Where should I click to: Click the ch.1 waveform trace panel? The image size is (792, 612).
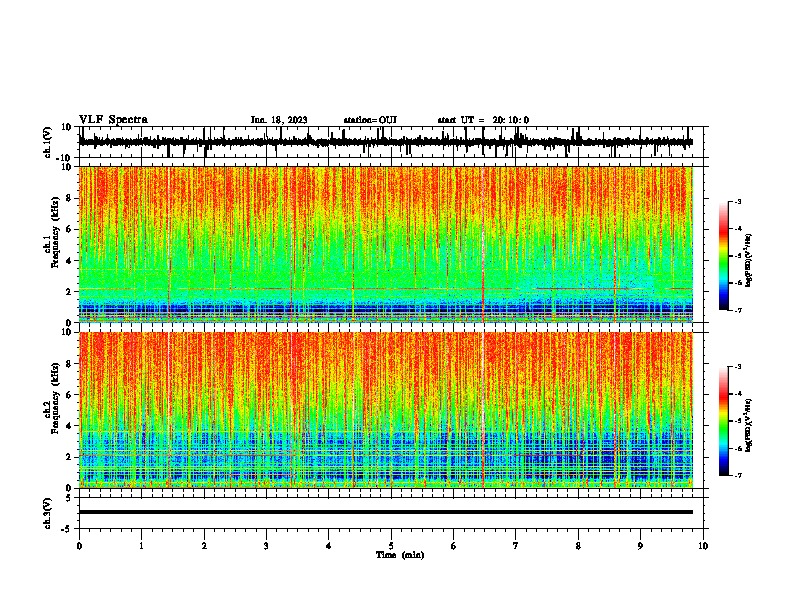point(391,142)
